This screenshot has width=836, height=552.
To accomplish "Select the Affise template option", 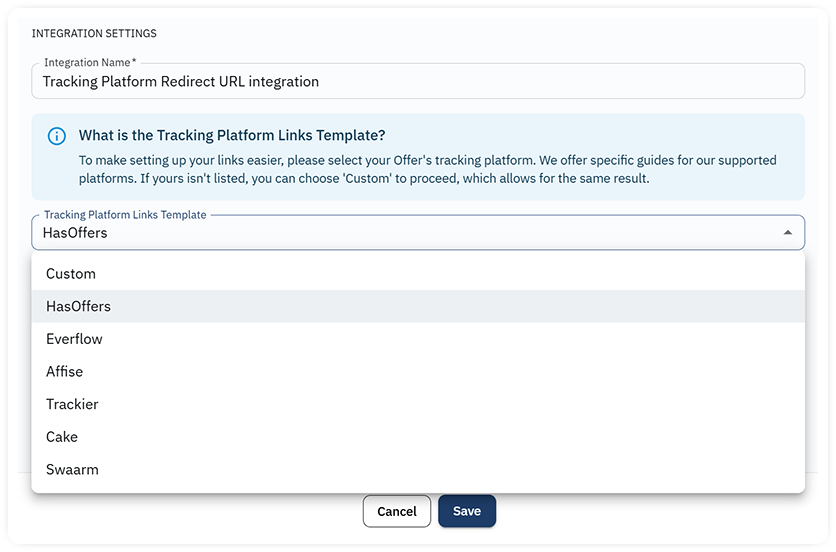I will 418,371.
